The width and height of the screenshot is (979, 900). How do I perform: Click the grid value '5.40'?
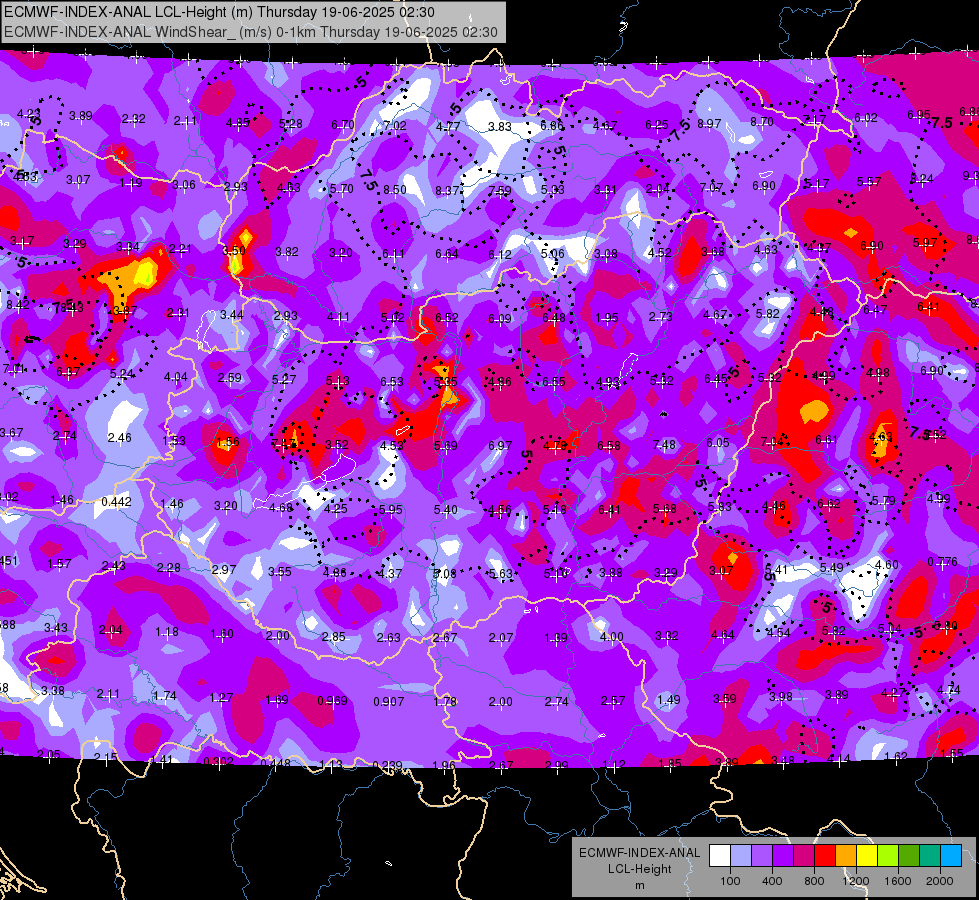(x=446, y=510)
